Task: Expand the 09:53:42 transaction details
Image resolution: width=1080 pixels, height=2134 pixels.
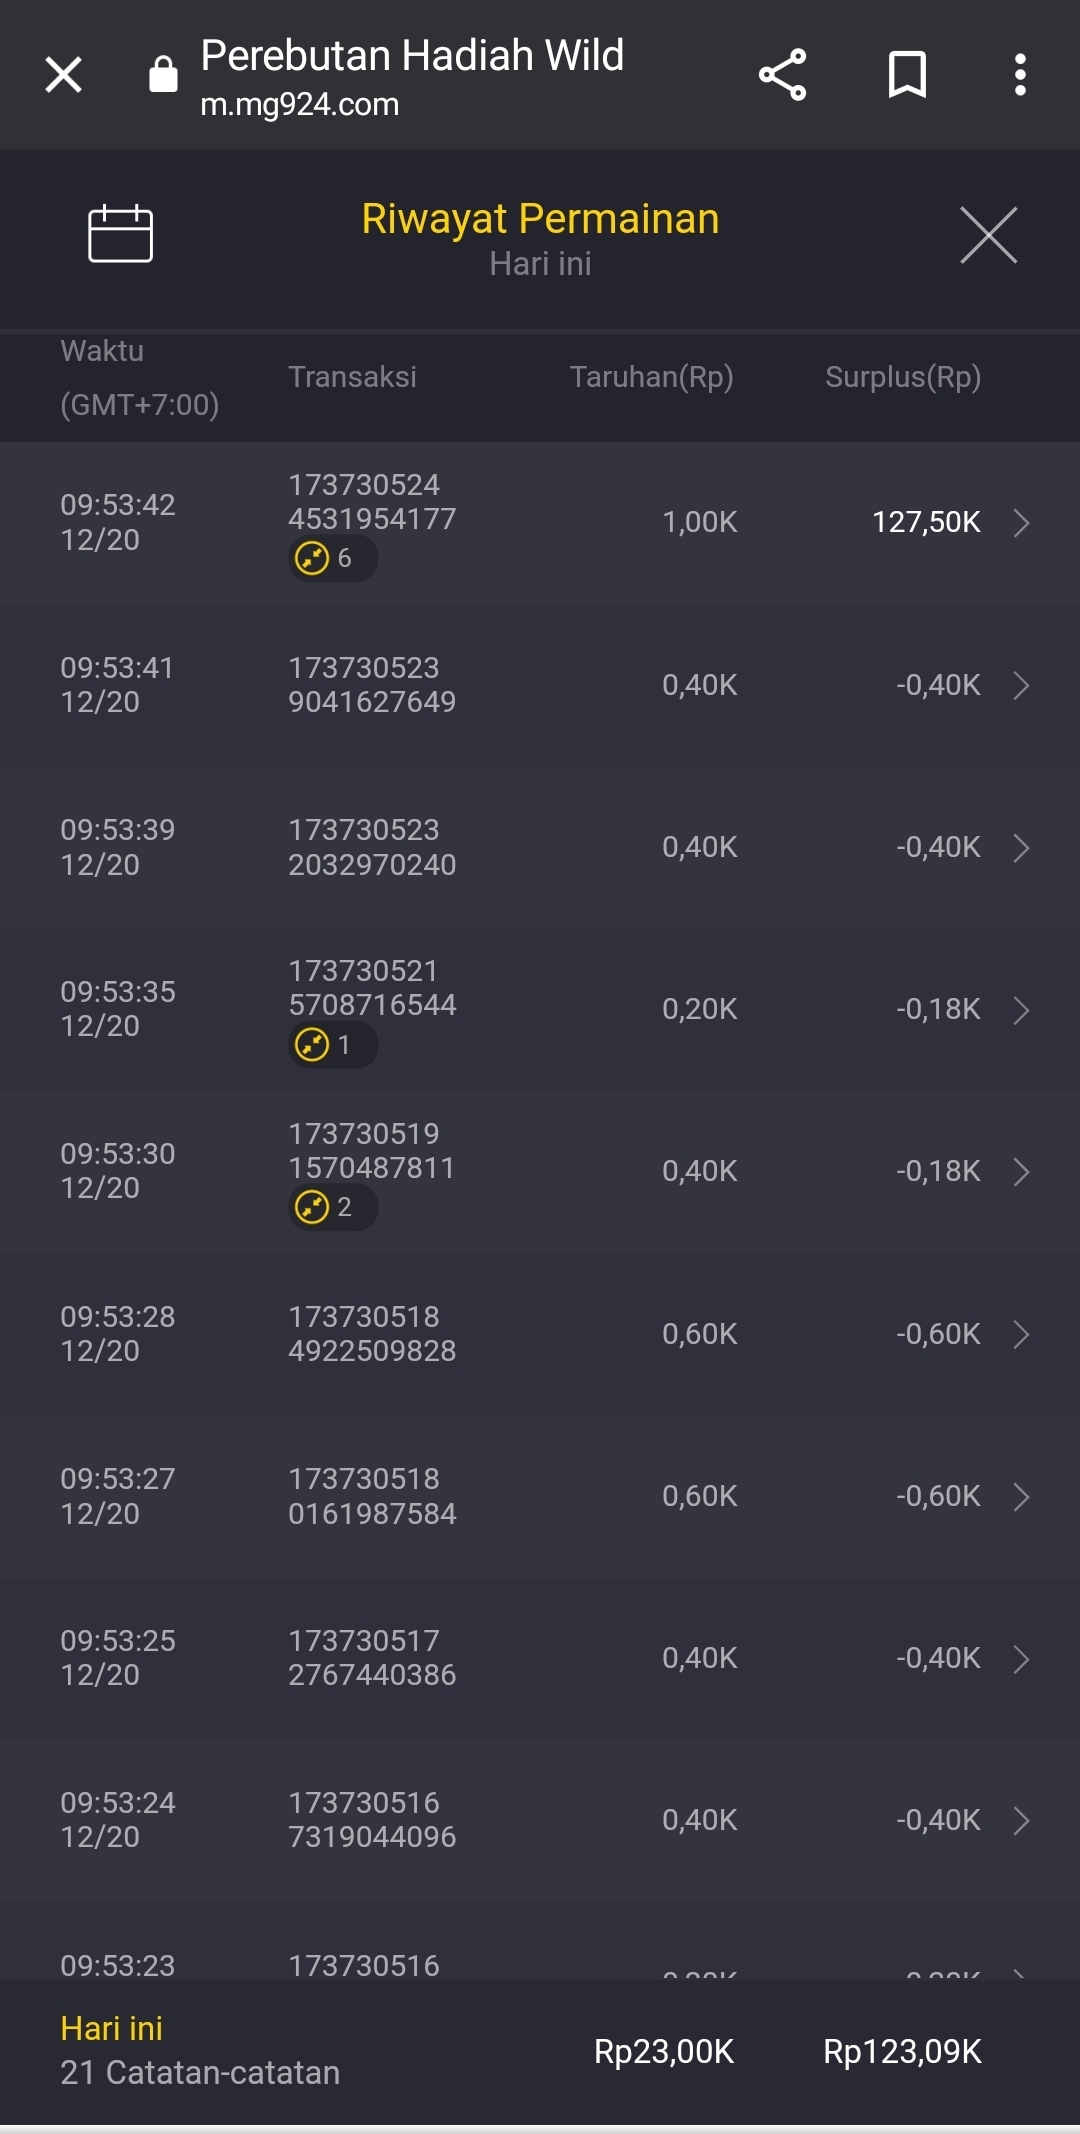Action: (x=1020, y=523)
